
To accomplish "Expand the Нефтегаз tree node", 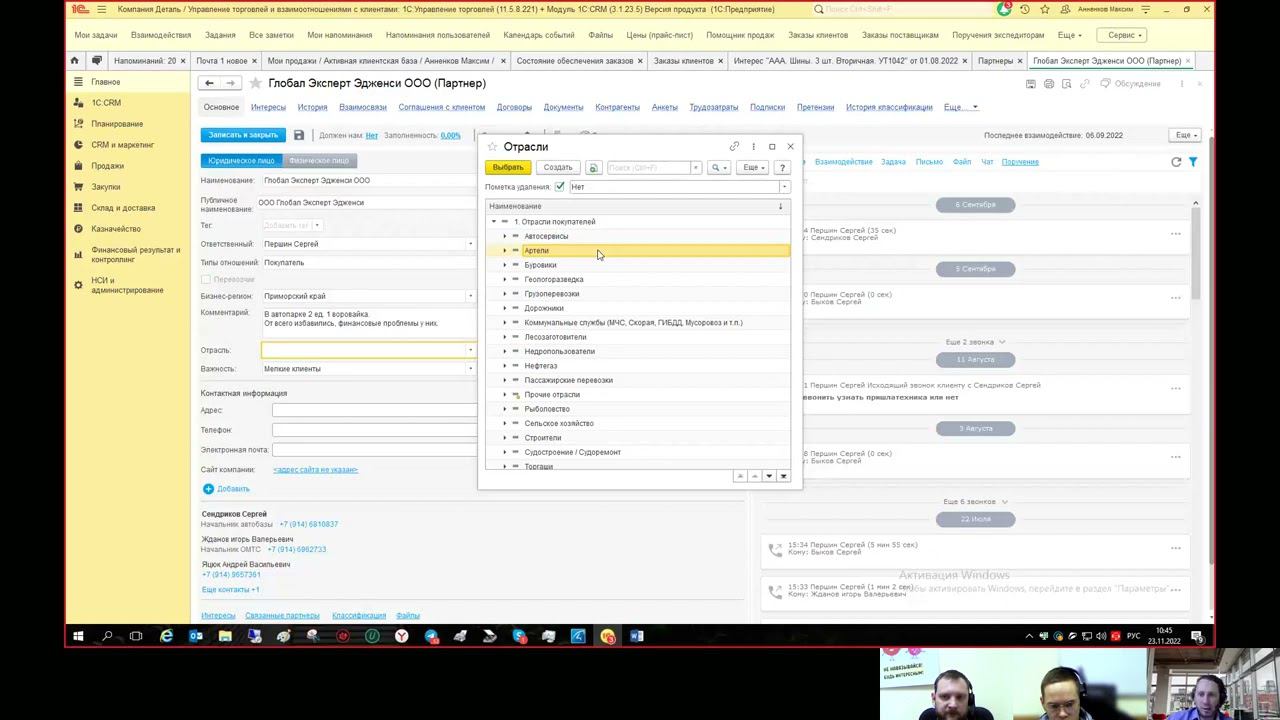I will (504, 366).
